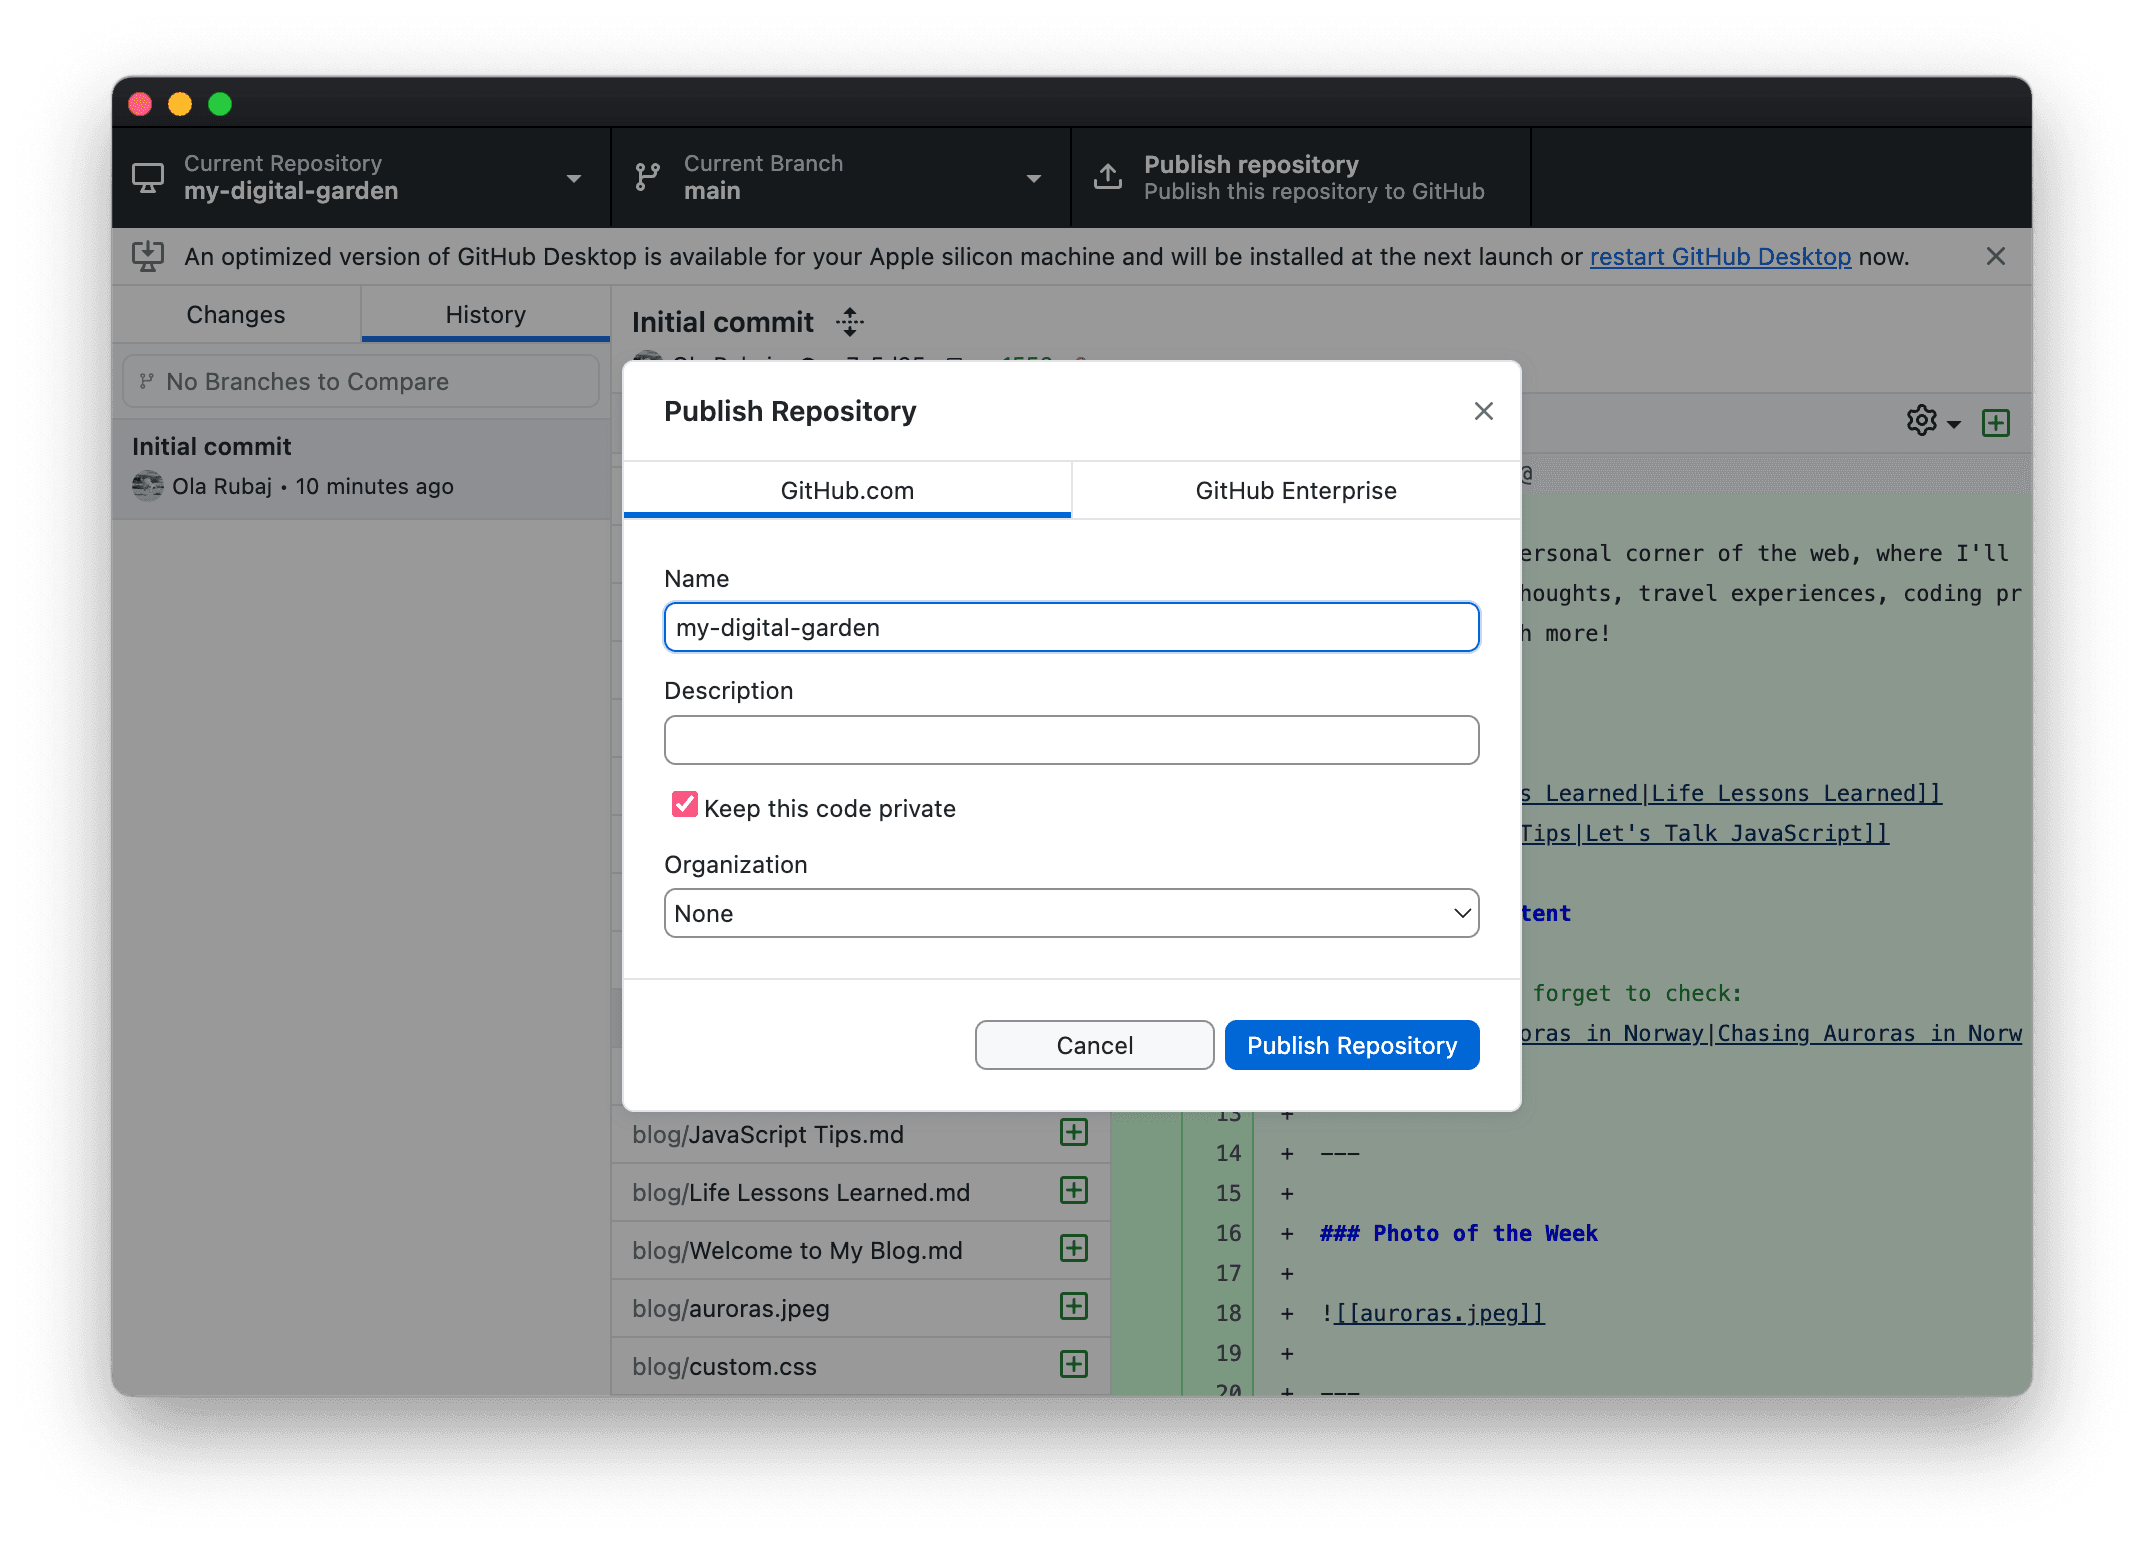Open the diff settings gear menu
Viewport: 2144px width, 1544px height.
point(1933,422)
